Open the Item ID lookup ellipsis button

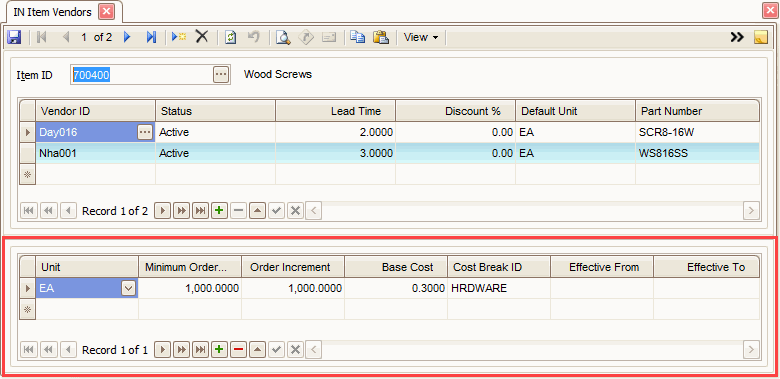(x=221, y=75)
